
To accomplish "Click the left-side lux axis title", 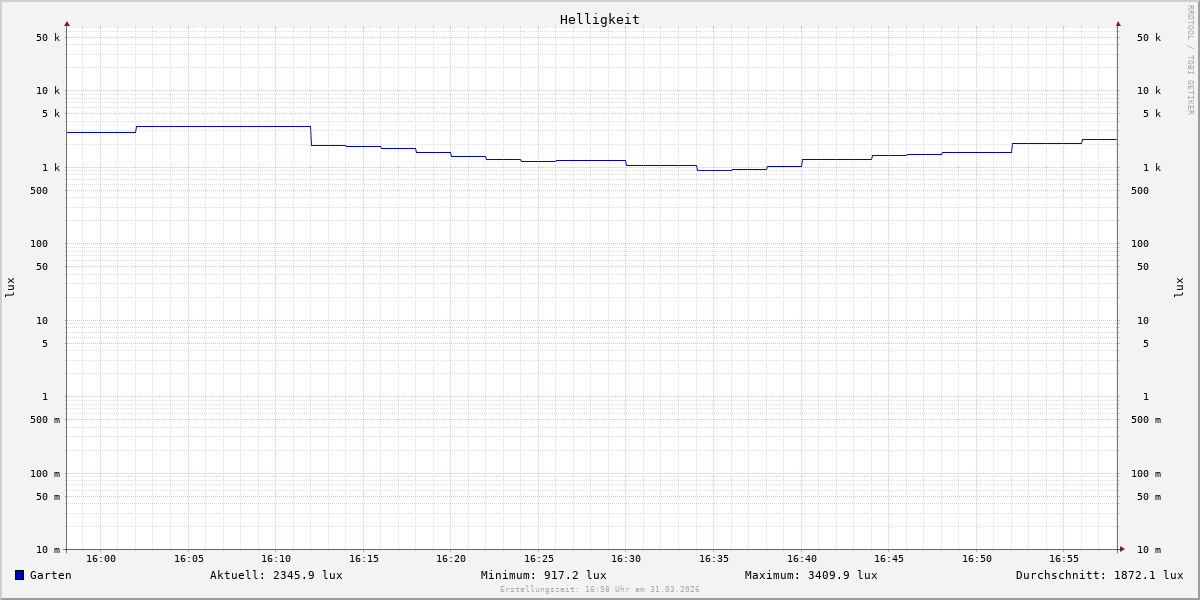I will [x=10, y=287].
